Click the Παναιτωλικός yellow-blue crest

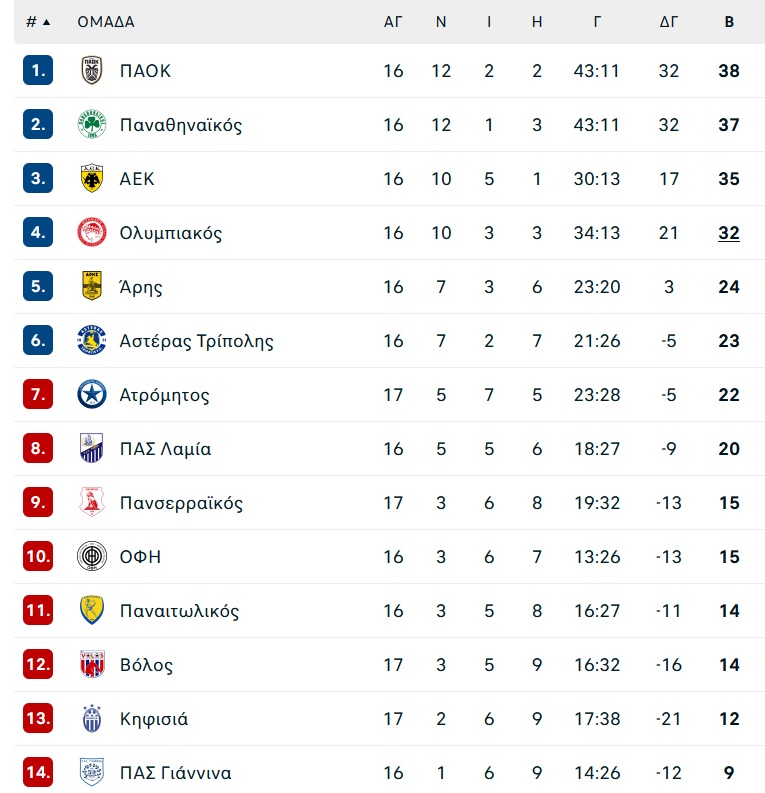(x=92, y=610)
